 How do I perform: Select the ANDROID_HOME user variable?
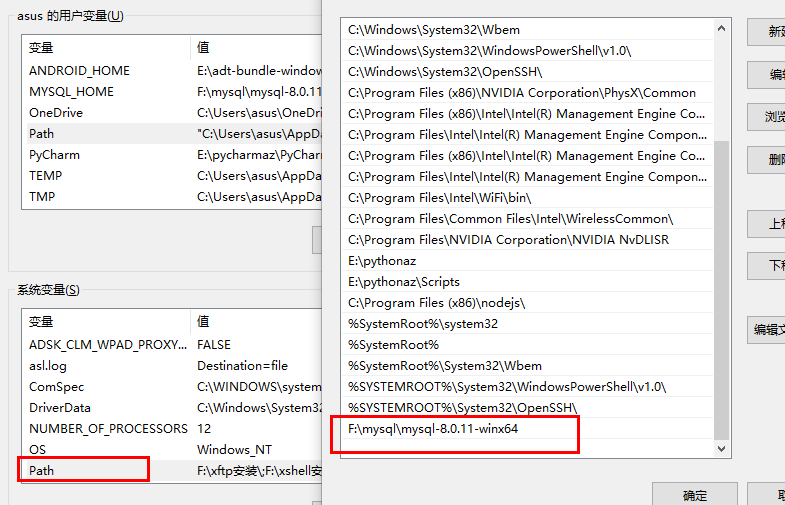click(x=174, y=71)
